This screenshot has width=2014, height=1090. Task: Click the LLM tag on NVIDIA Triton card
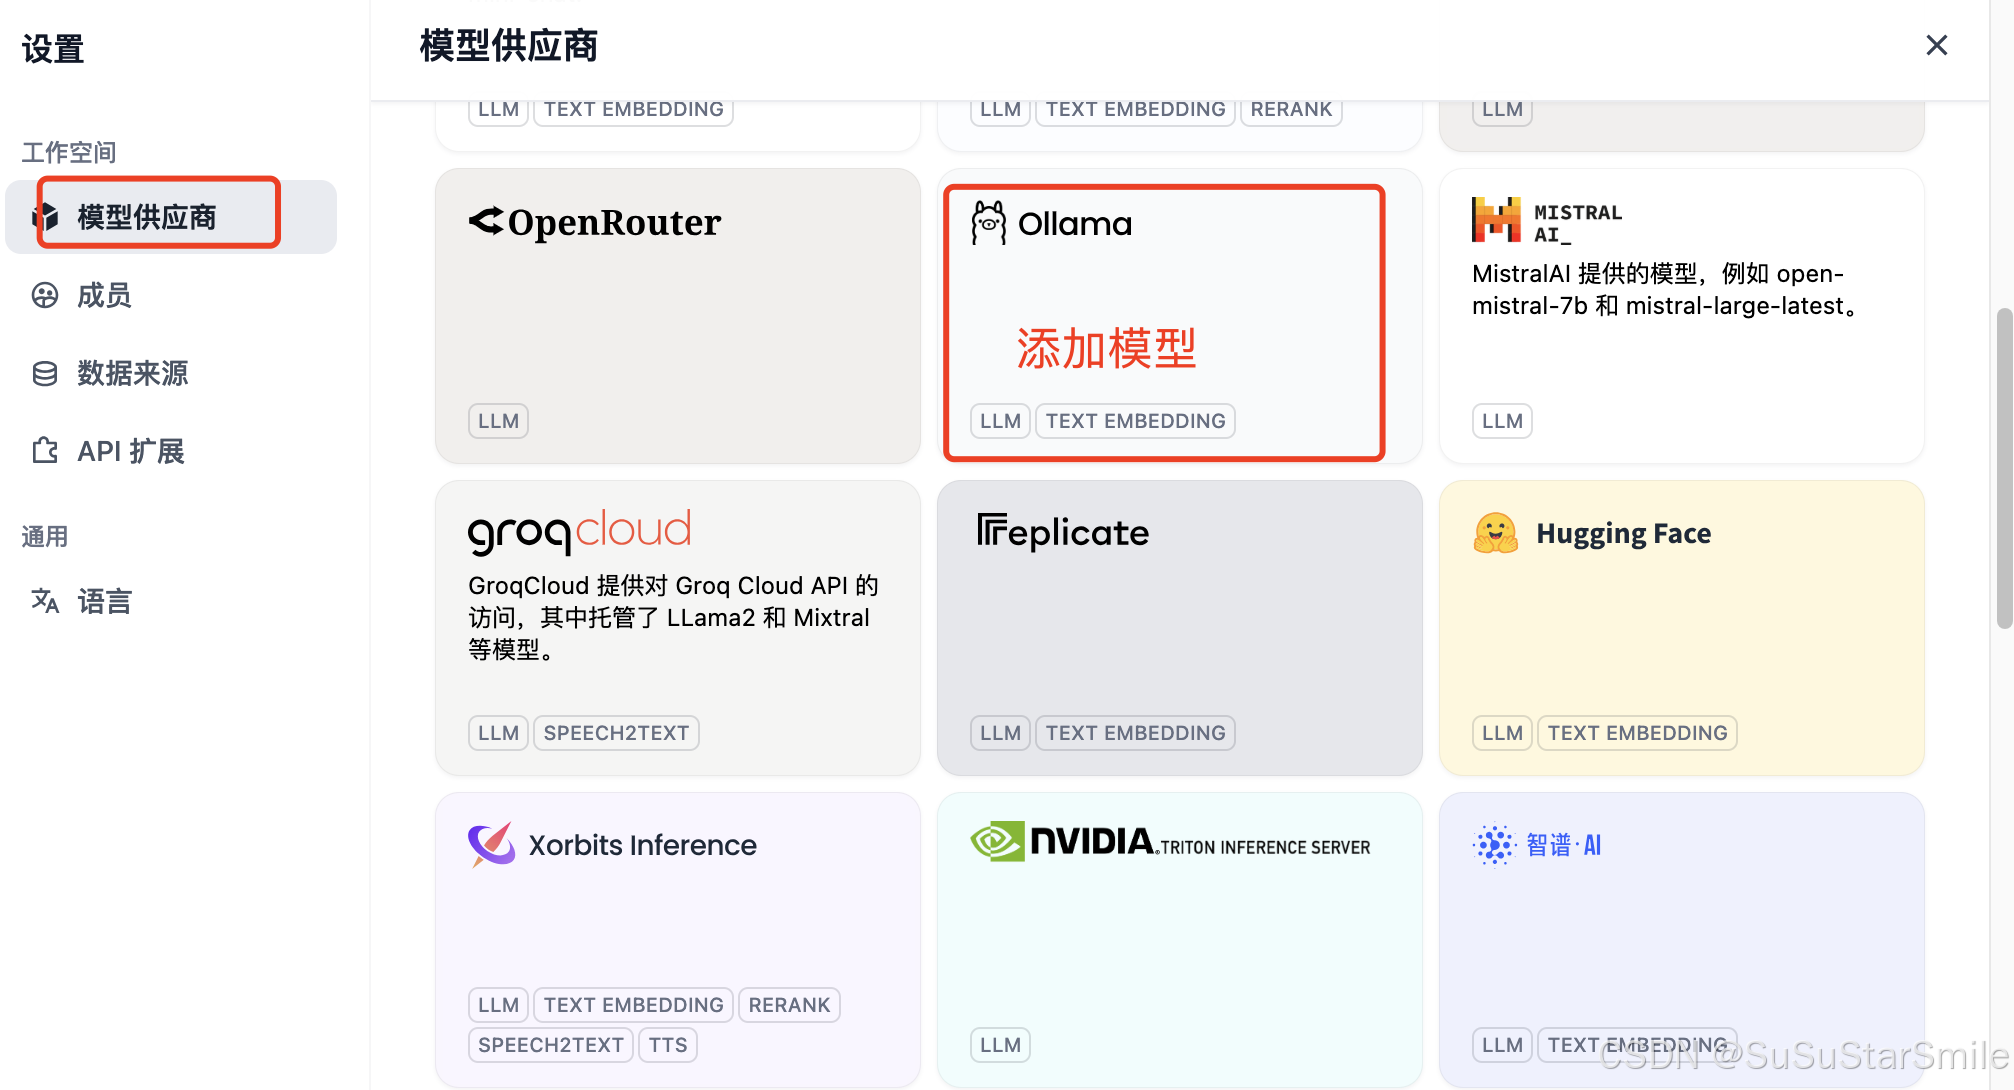(x=1000, y=1045)
